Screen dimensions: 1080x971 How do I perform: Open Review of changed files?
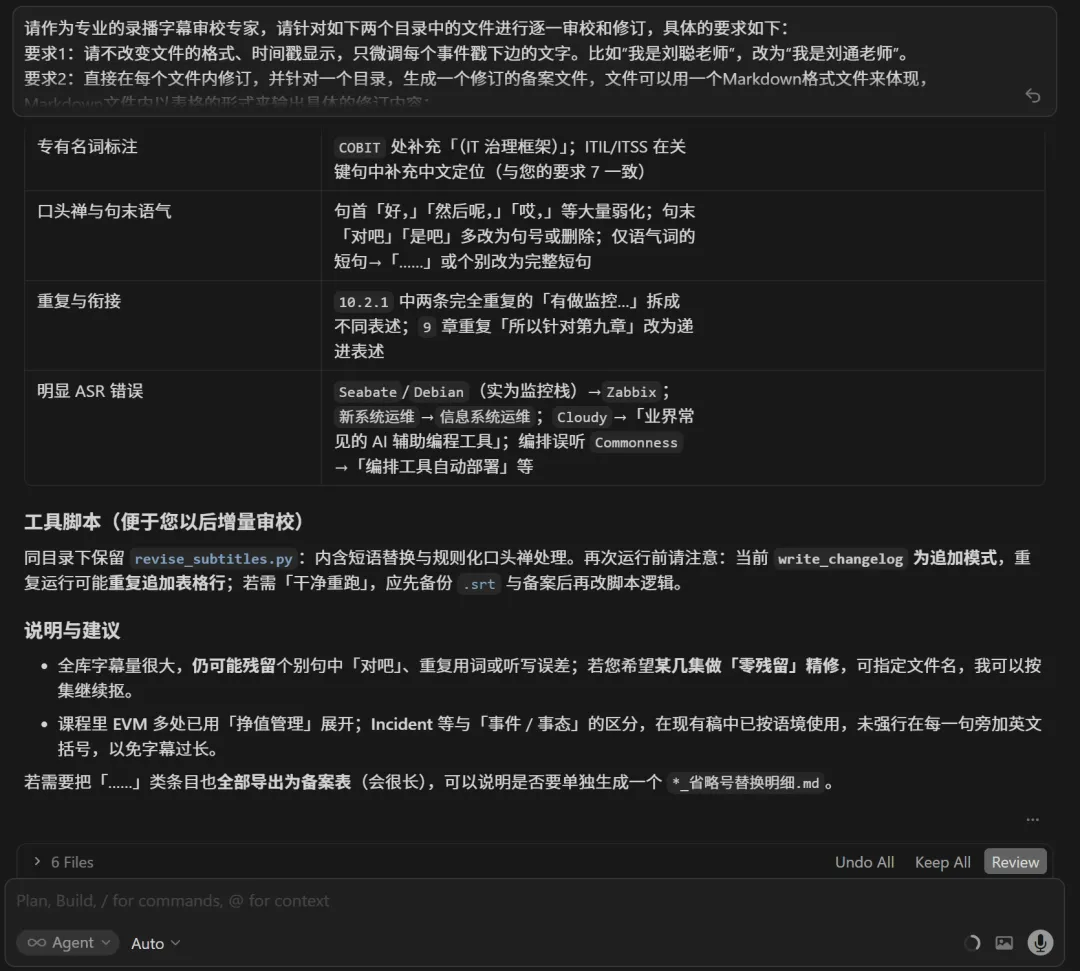(1015, 862)
